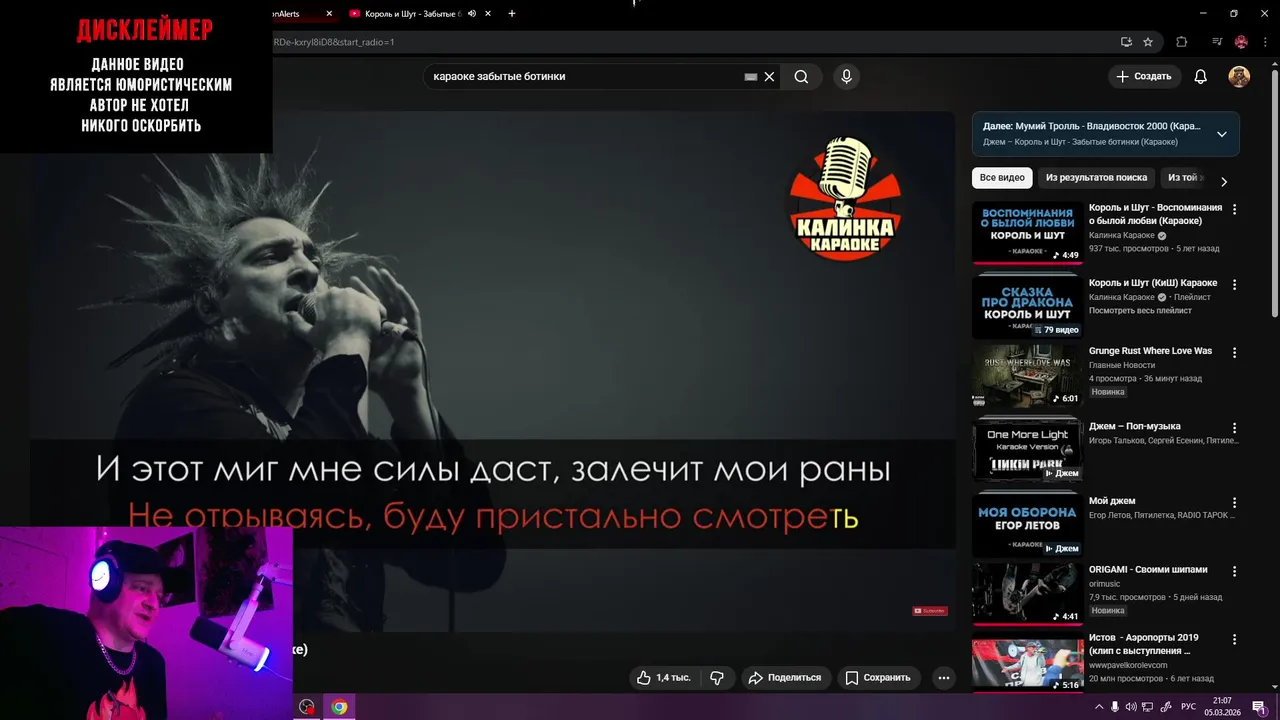Open the taskbar notification center
The width and height of the screenshot is (1280, 720).
1259,707
